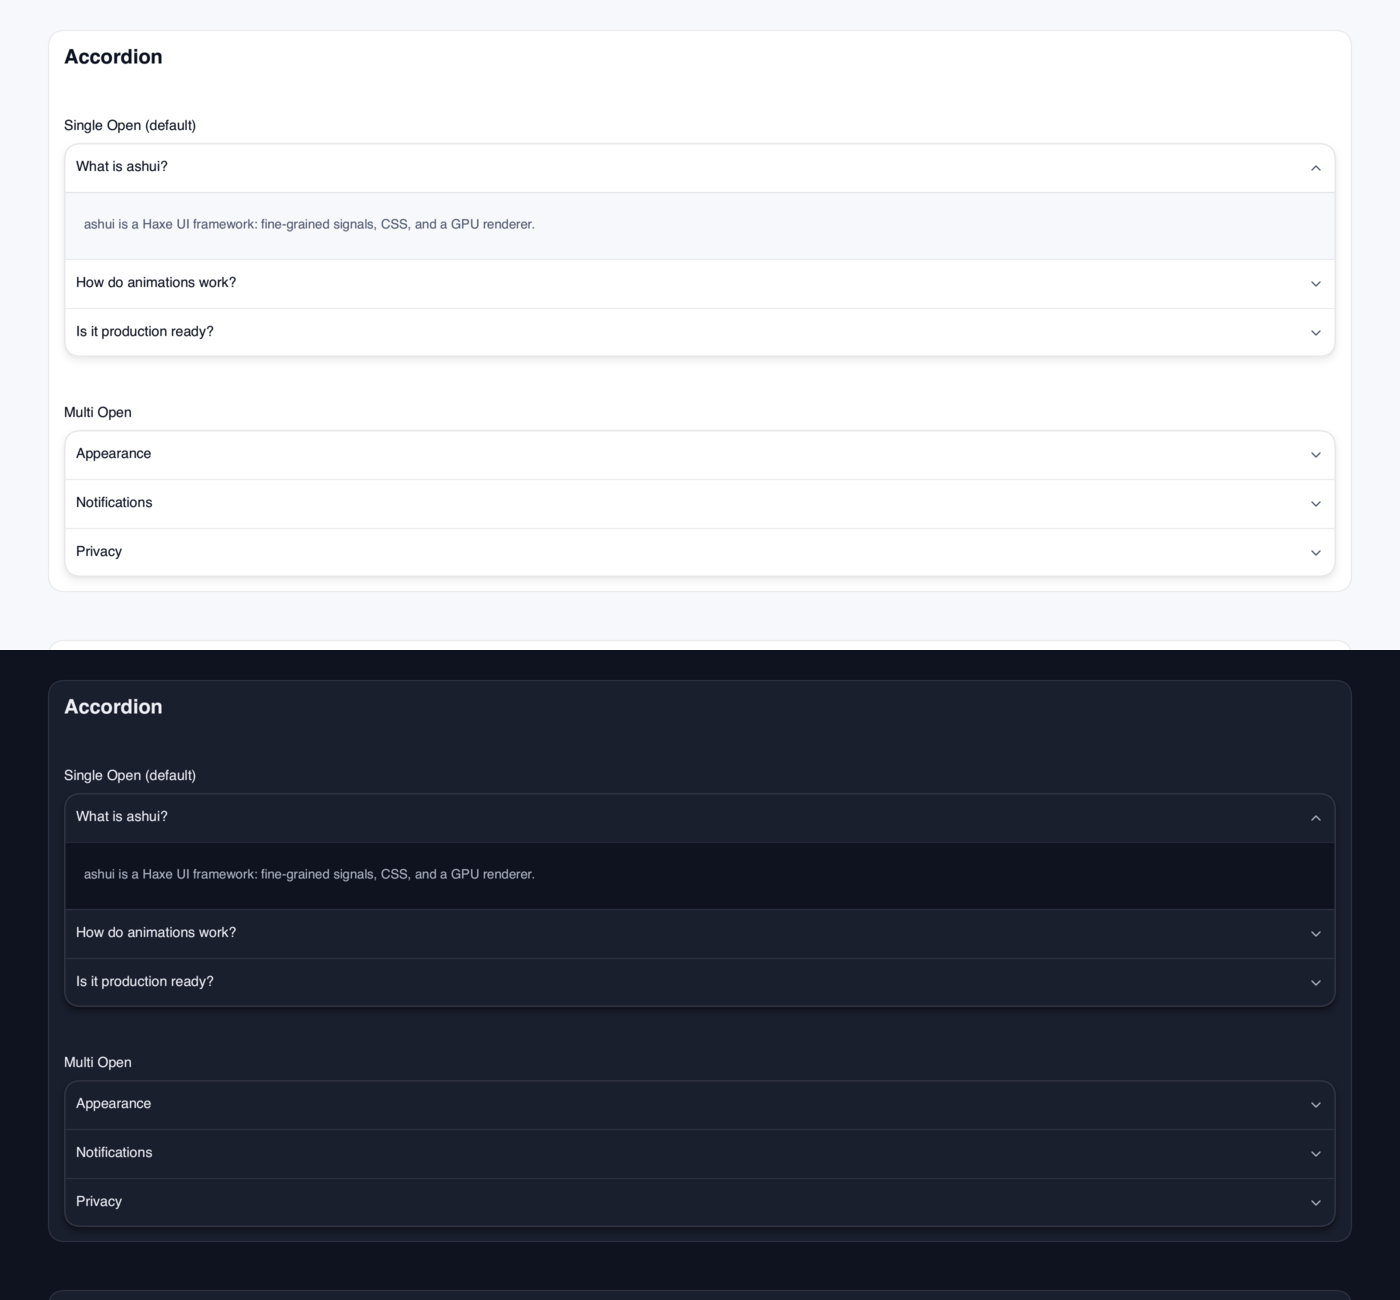Expand "Is it production ready?" chevron in light panel
1400x1300 pixels.
[1316, 333]
